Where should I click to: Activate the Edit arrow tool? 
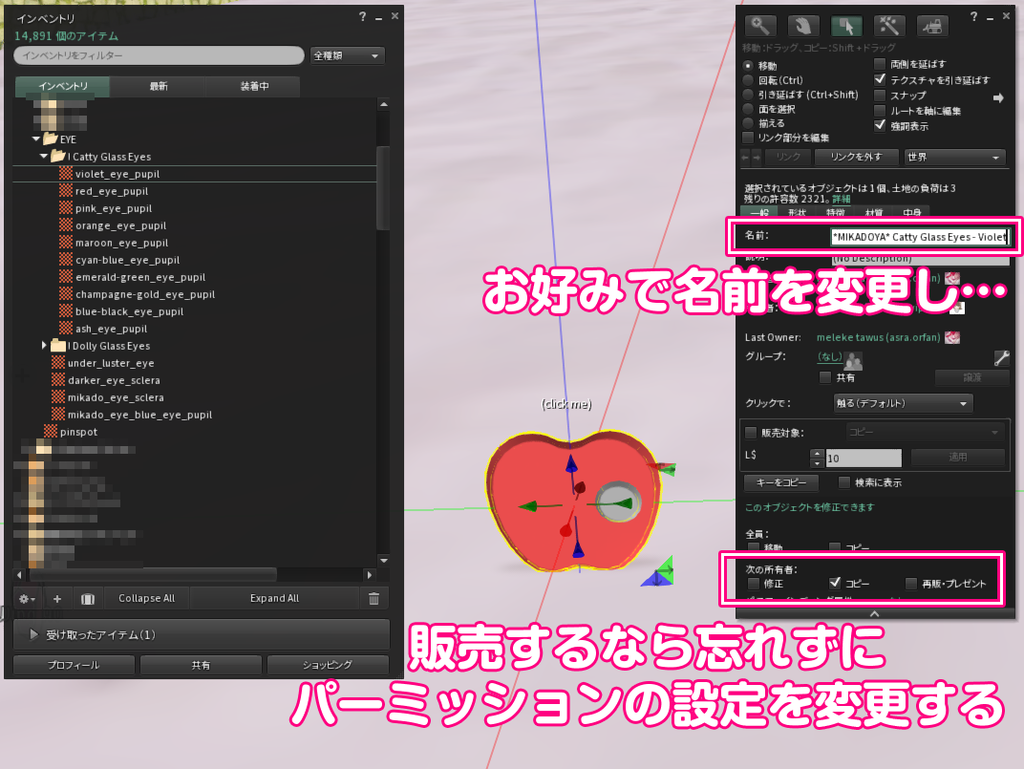(x=845, y=25)
